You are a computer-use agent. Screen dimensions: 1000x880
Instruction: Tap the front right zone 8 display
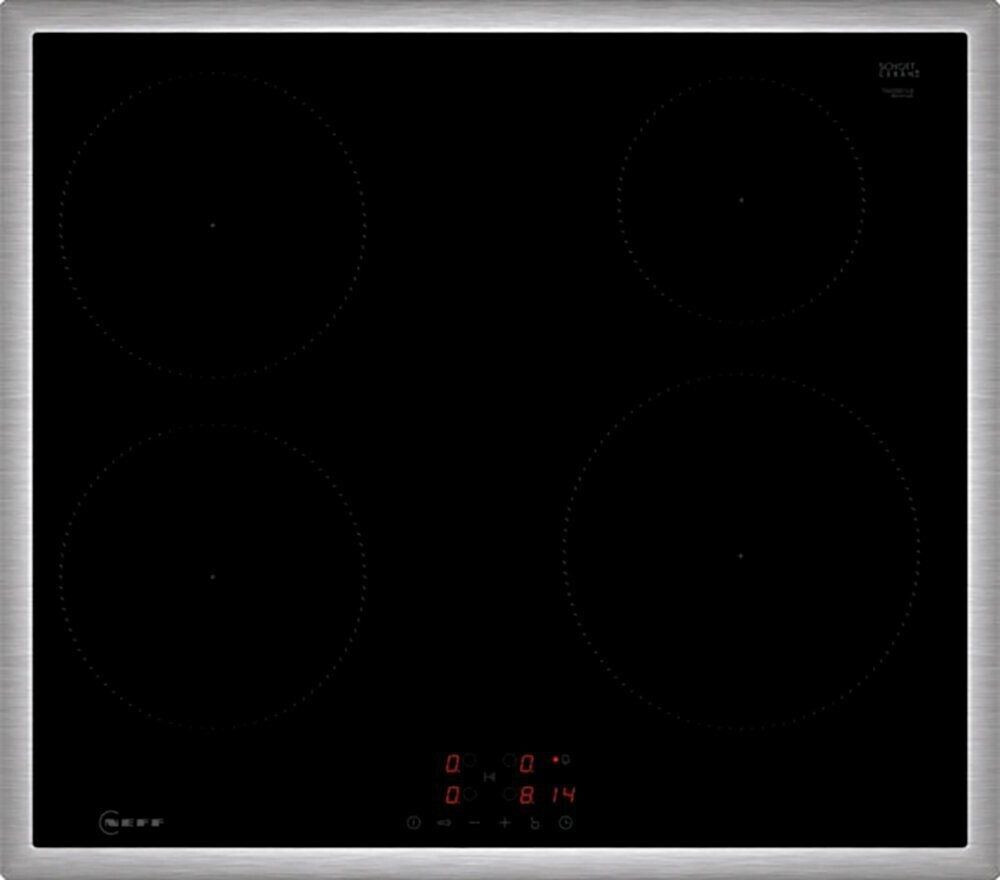tap(527, 795)
